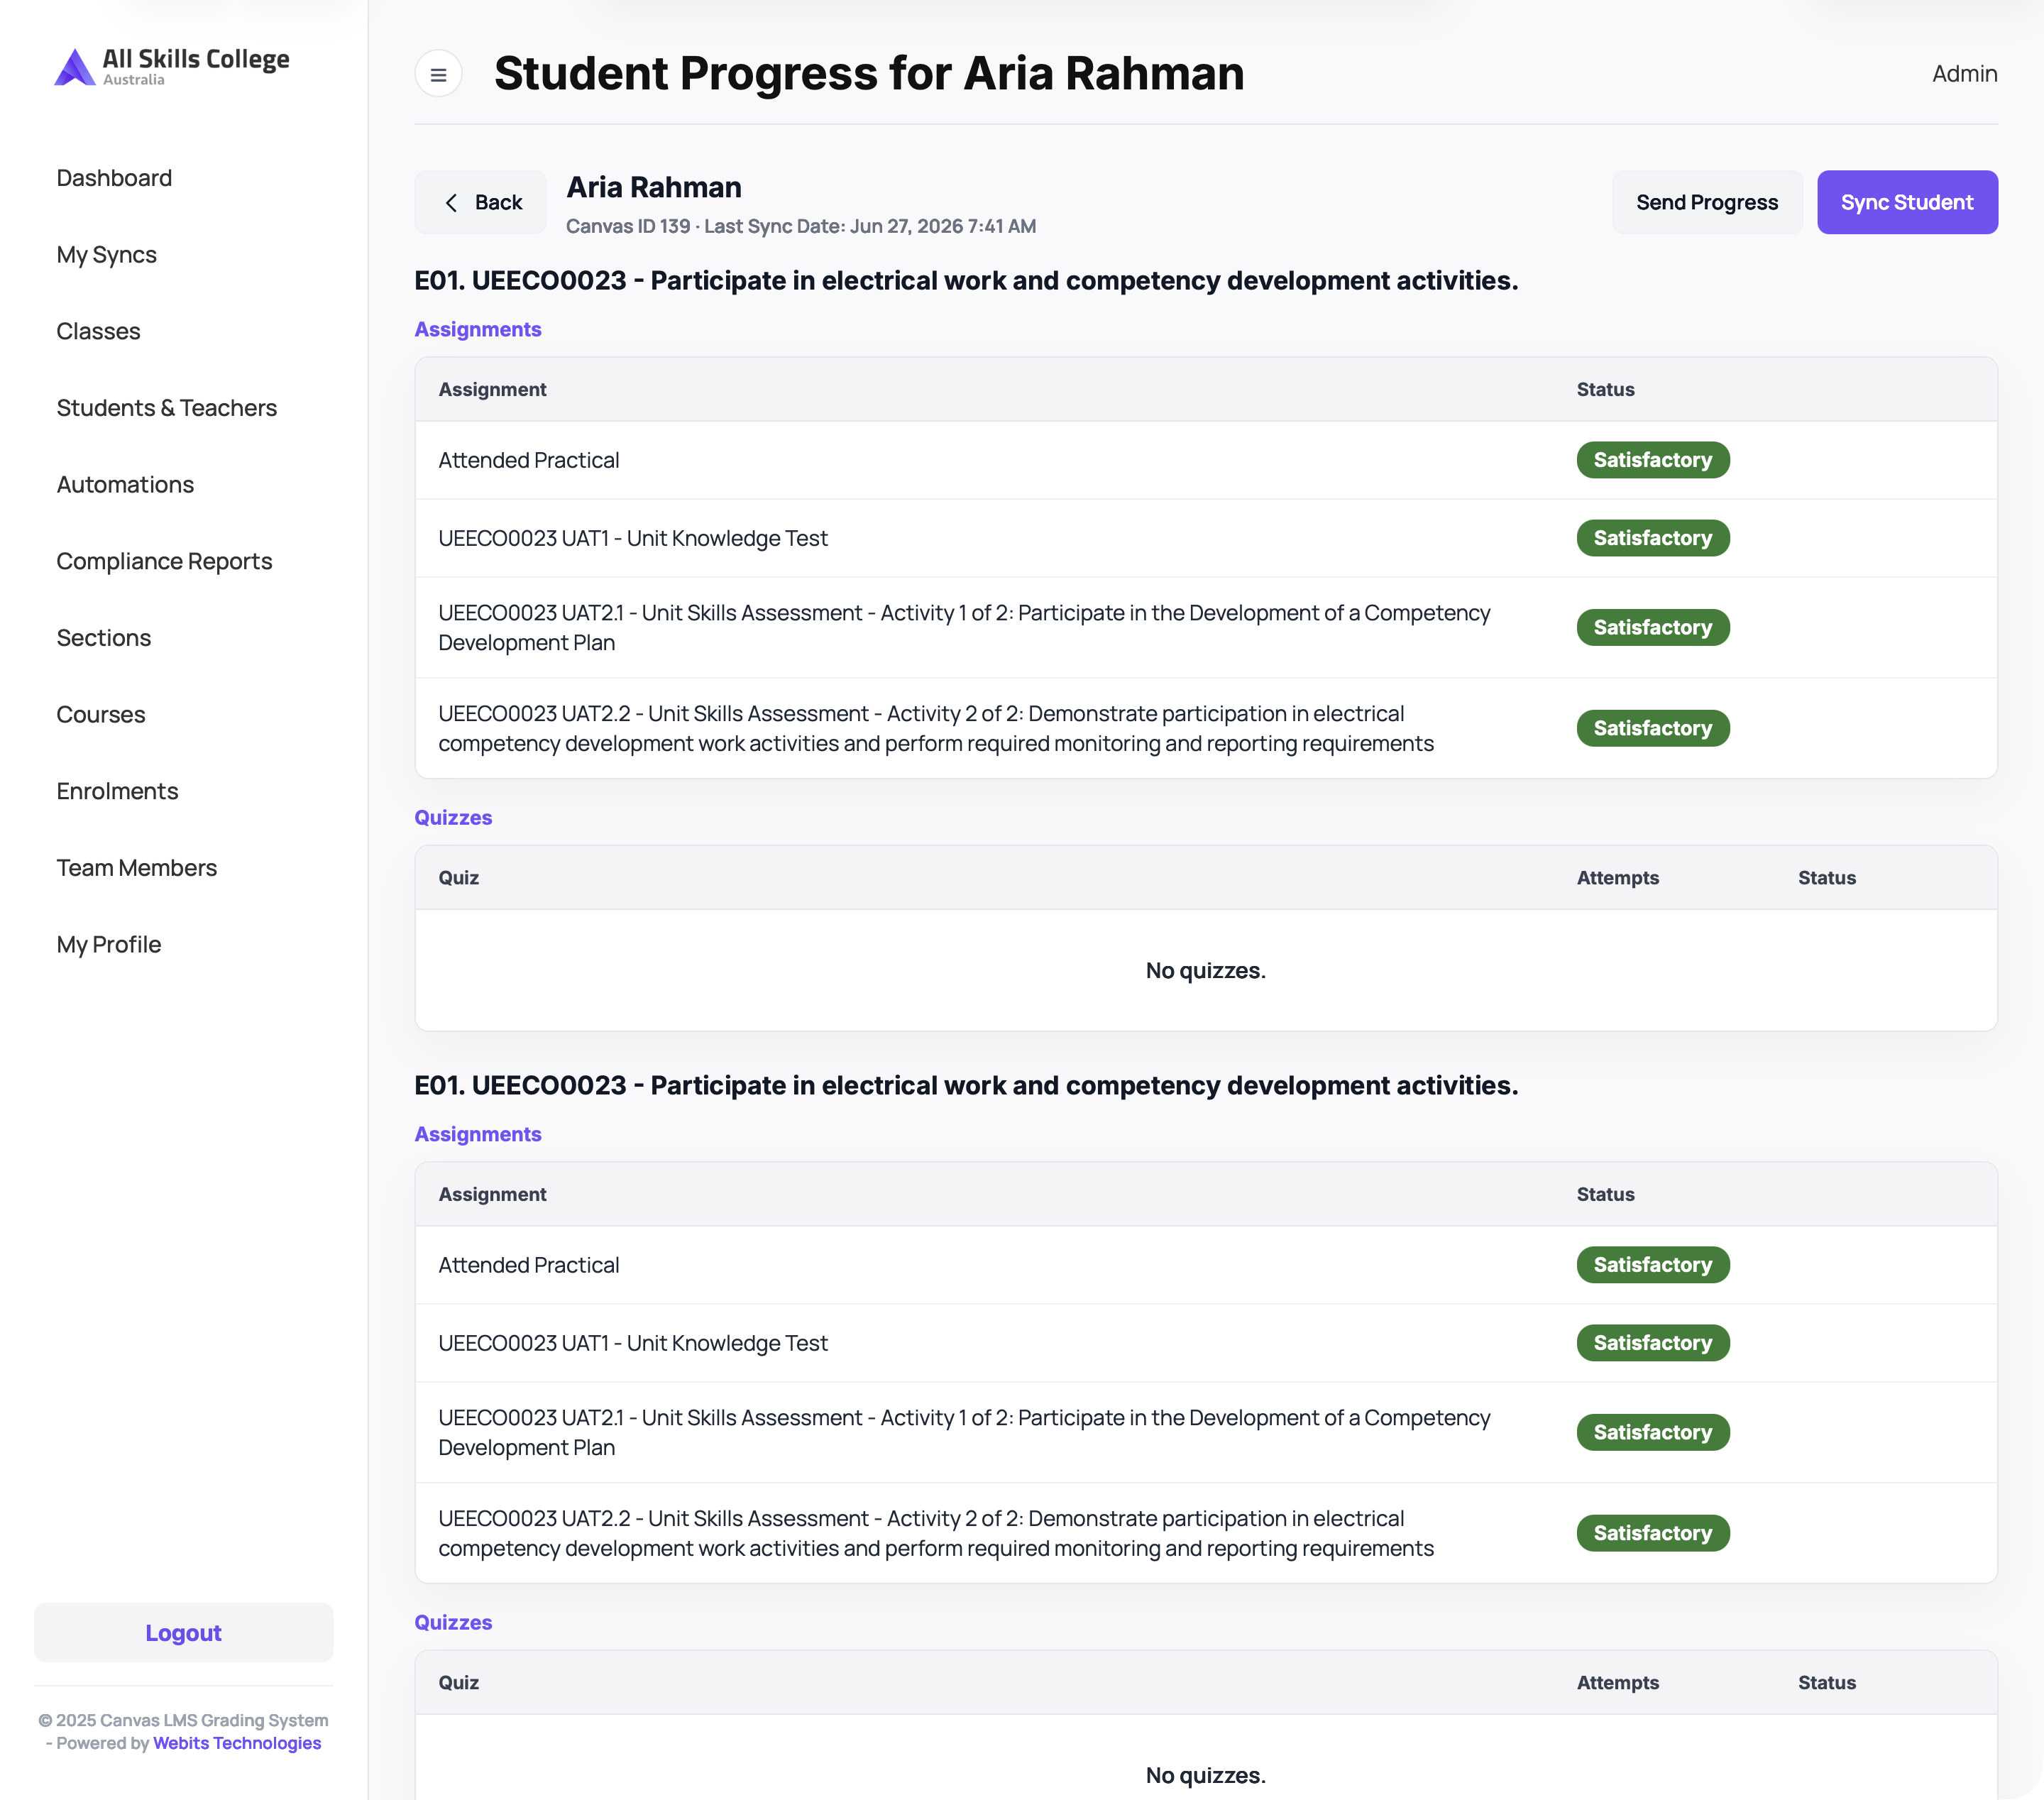
Task: Click the second Quizzes section heading
Action: [x=453, y=1622]
